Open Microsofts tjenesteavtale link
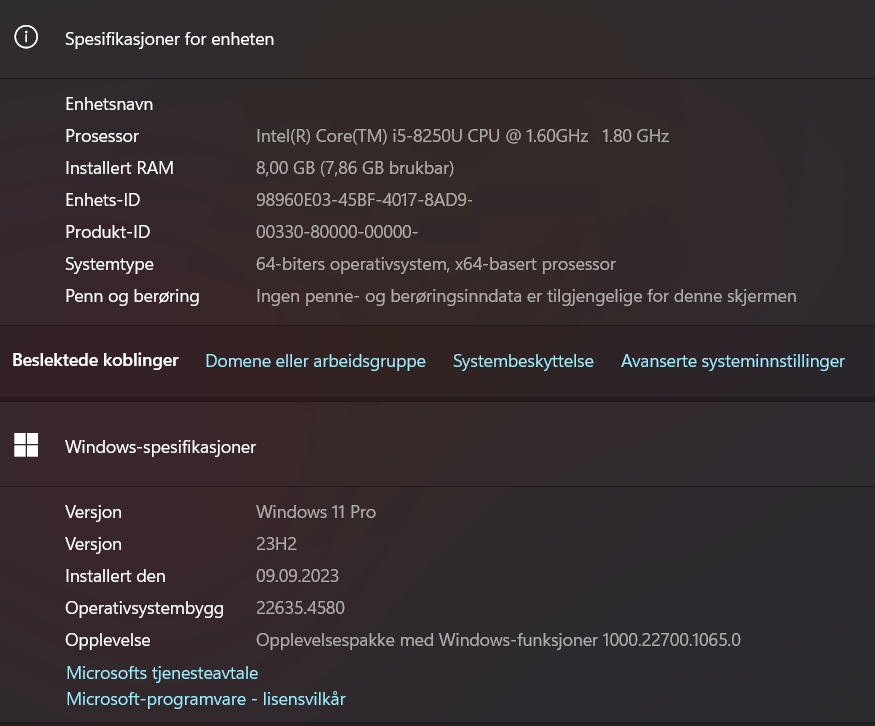Screen dimensions: 875x726 (x=162, y=673)
